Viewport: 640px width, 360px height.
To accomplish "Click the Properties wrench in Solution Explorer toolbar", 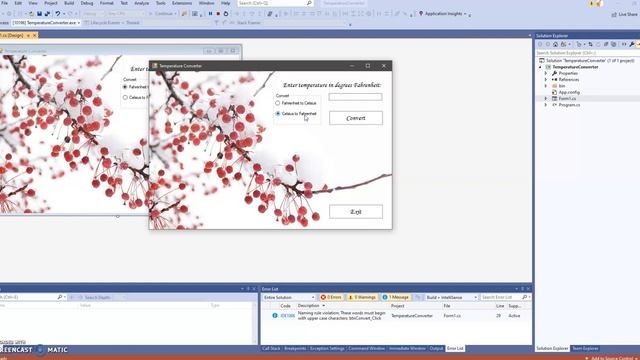I will [632, 44].
